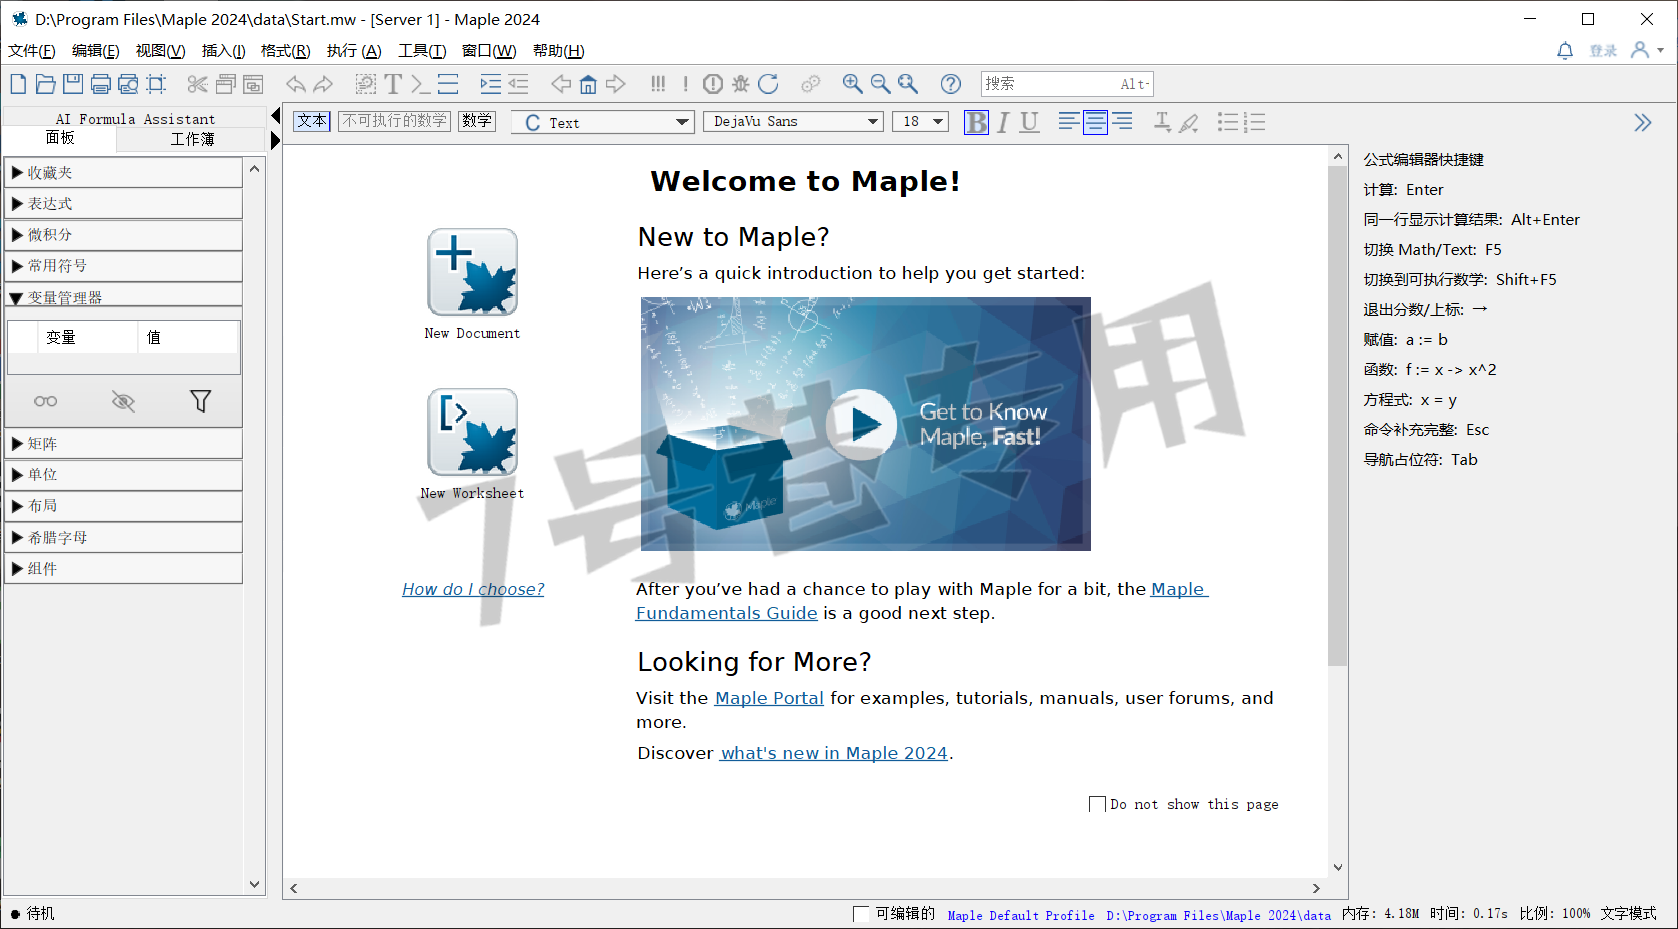
Task: Collapse the Variable Manager palette
Action: pyautogui.click(x=123, y=296)
